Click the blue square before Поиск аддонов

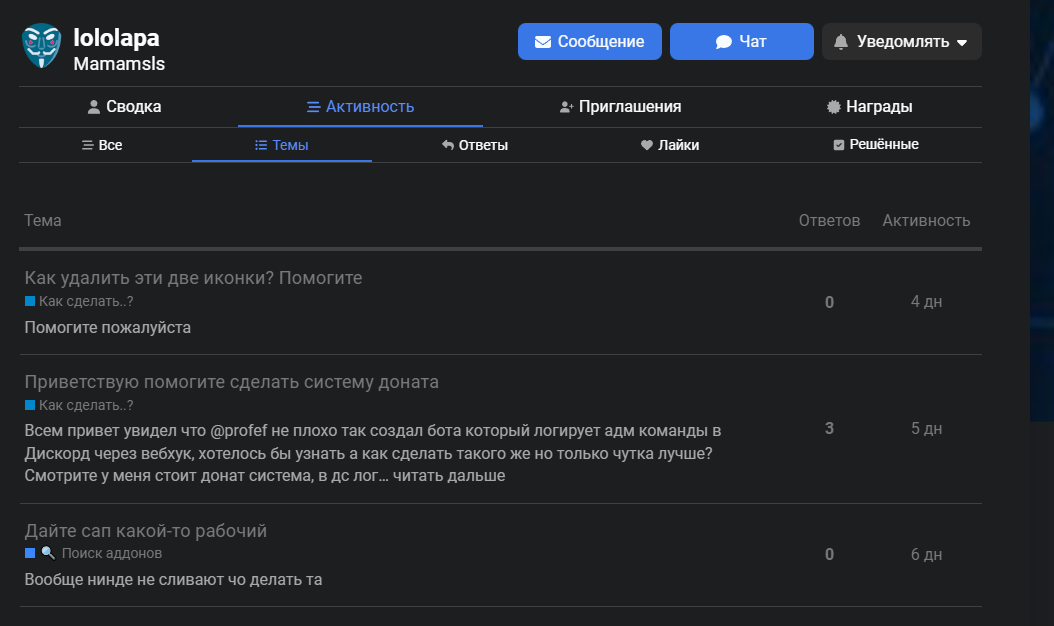[30, 553]
